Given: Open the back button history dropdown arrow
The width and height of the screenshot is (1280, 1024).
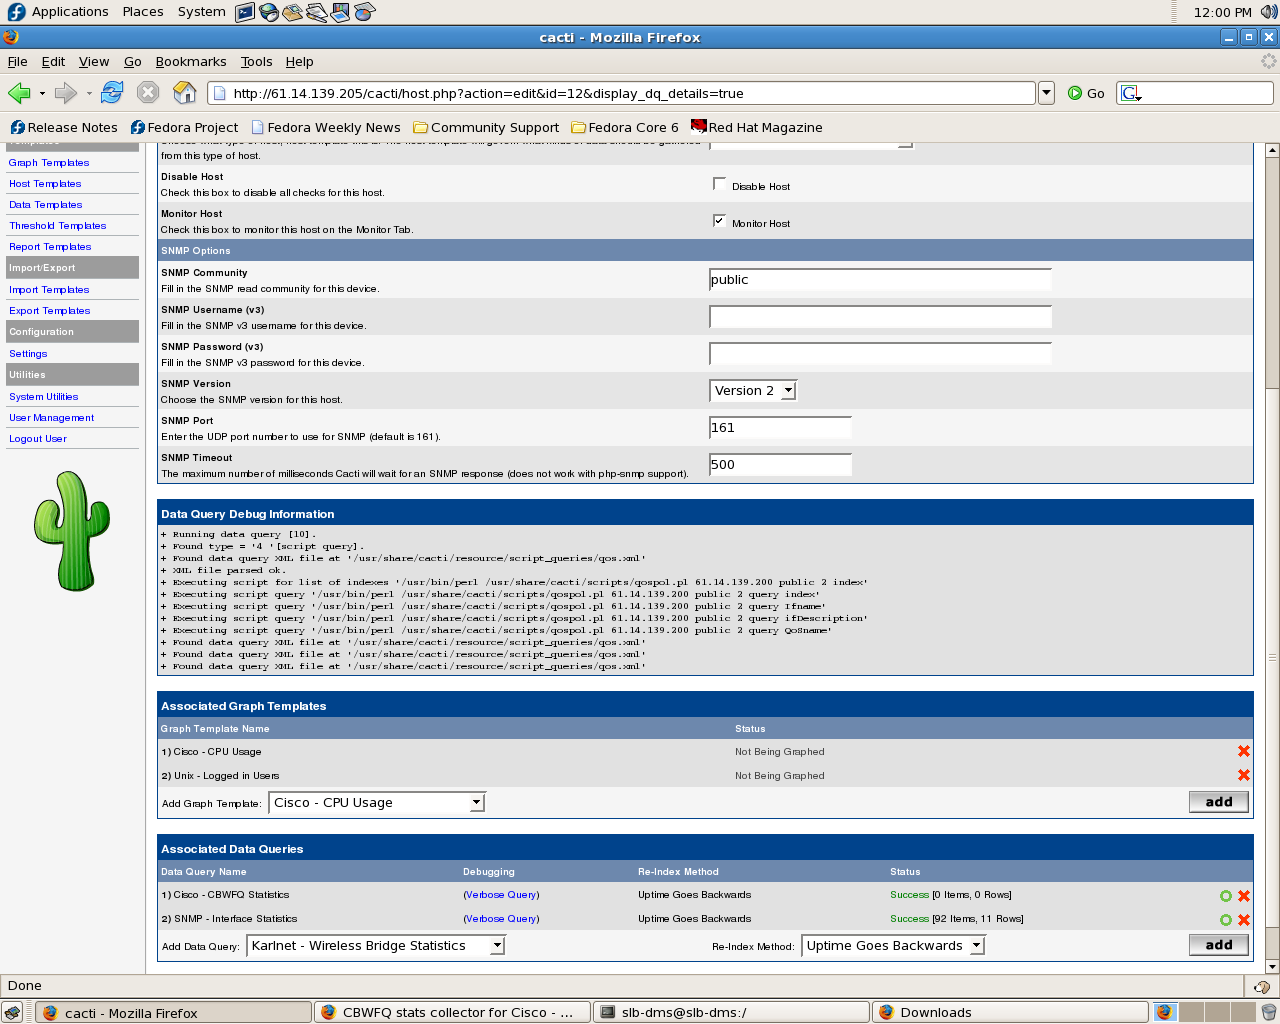Looking at the screenshot, I should (x=42, y=93).
